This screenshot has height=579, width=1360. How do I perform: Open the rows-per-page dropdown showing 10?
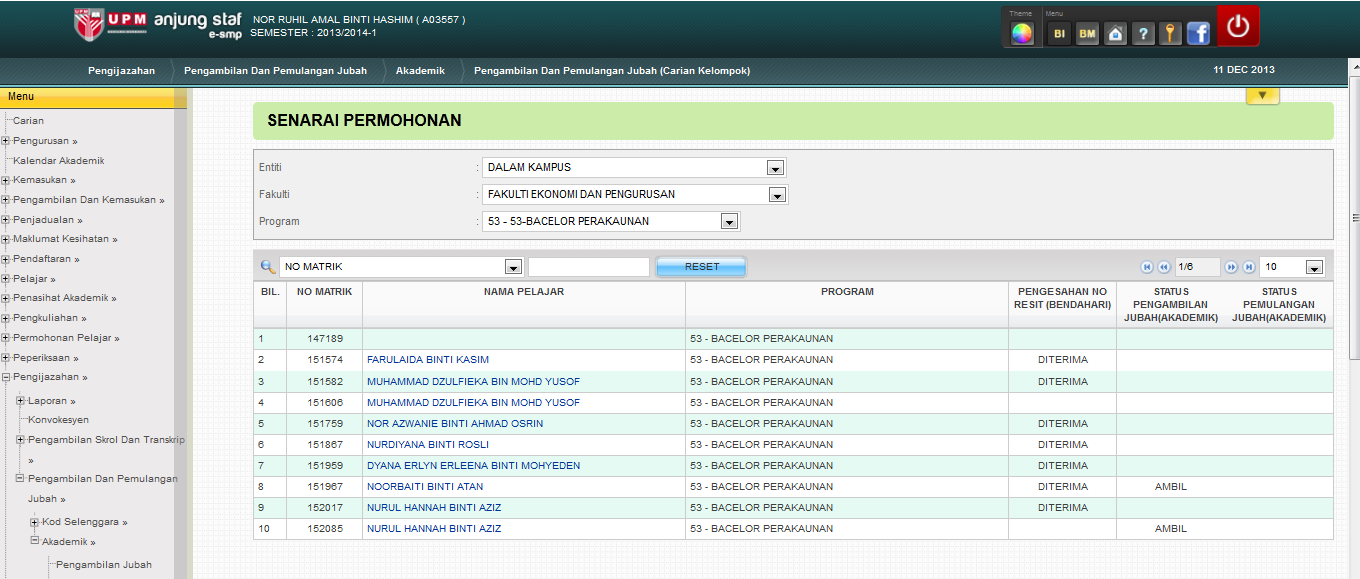click(1292, 267)
